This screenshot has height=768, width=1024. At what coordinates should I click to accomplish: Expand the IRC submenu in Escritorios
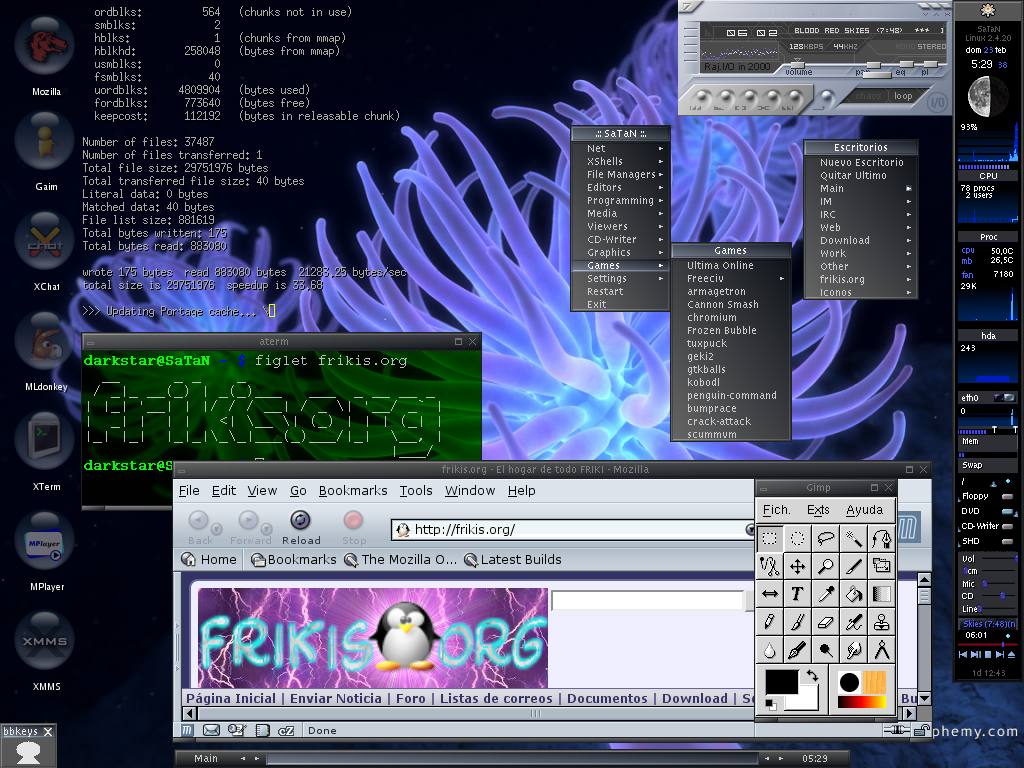(x=861, y=214)
